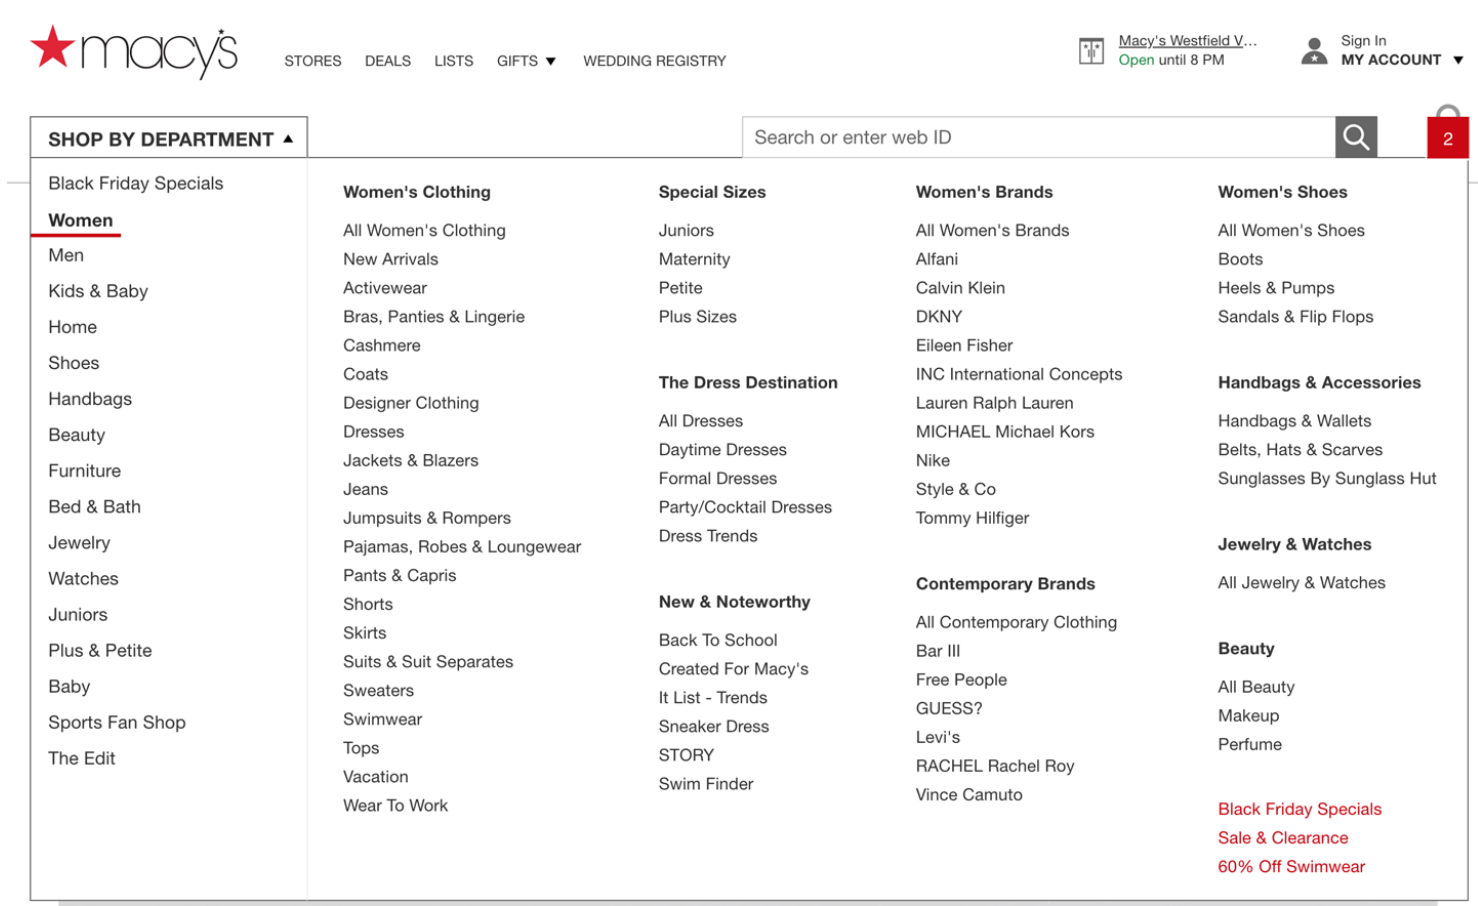Select the Sports Fan Shop department

pyautogui.click(x=117, y=723)
